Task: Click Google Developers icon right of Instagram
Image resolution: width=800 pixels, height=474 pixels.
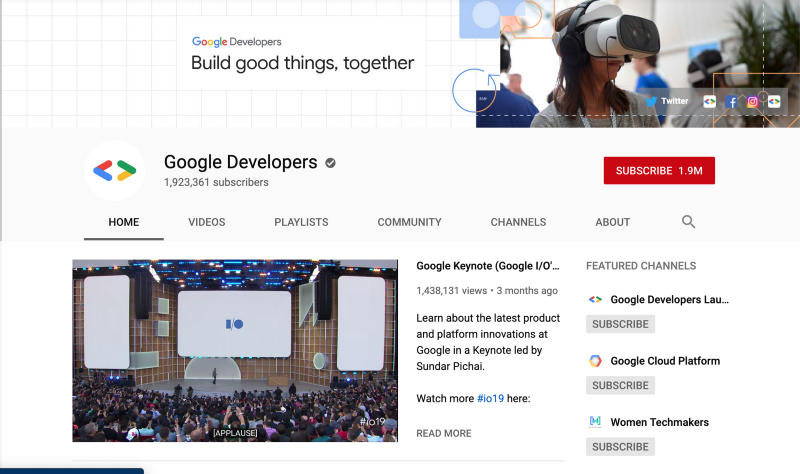Action: pyautogui.click(x=774, y=102)
